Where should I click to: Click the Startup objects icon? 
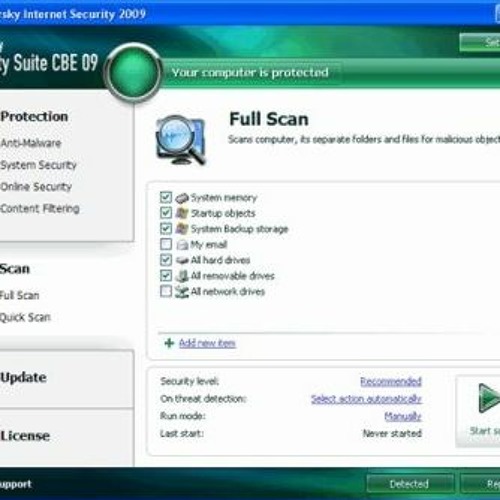[182, 213]
